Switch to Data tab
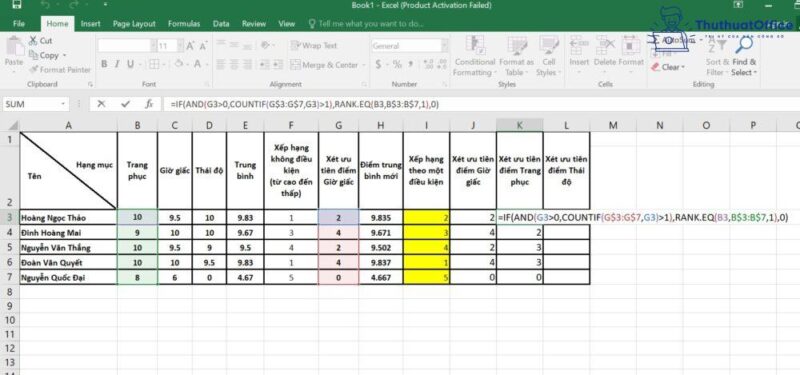This screenshot has height=375, width=800. click(x=221, y=23)
